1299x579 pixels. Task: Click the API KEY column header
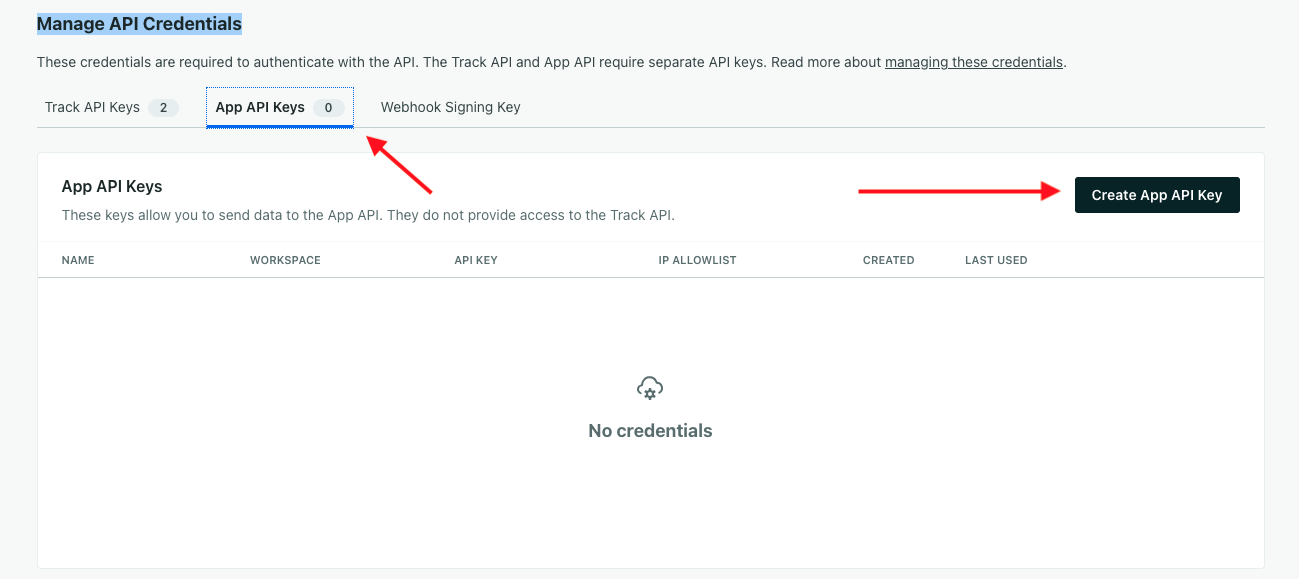click(x=475, y=260)
